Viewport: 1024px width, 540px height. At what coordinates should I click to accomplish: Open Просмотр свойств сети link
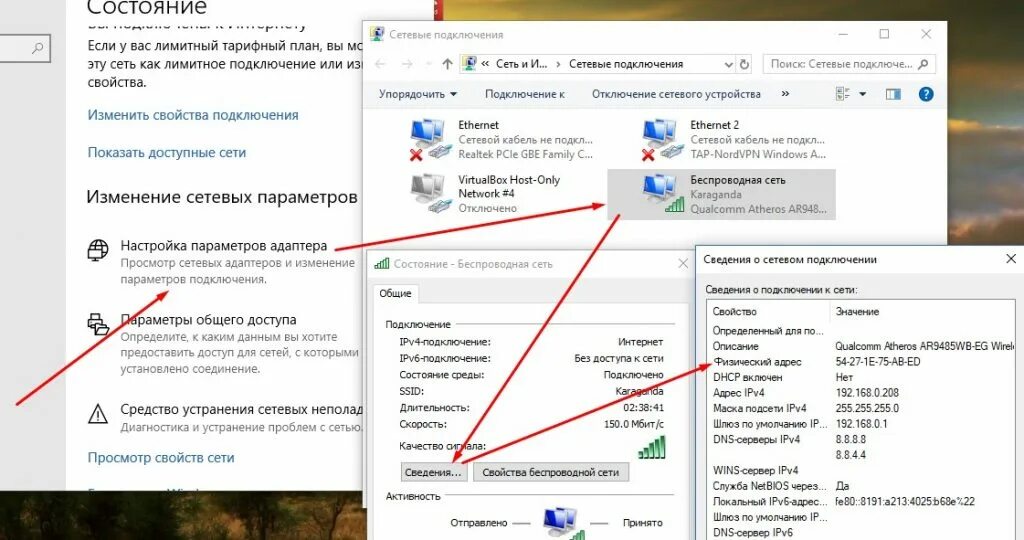click(x=161, y=458)
